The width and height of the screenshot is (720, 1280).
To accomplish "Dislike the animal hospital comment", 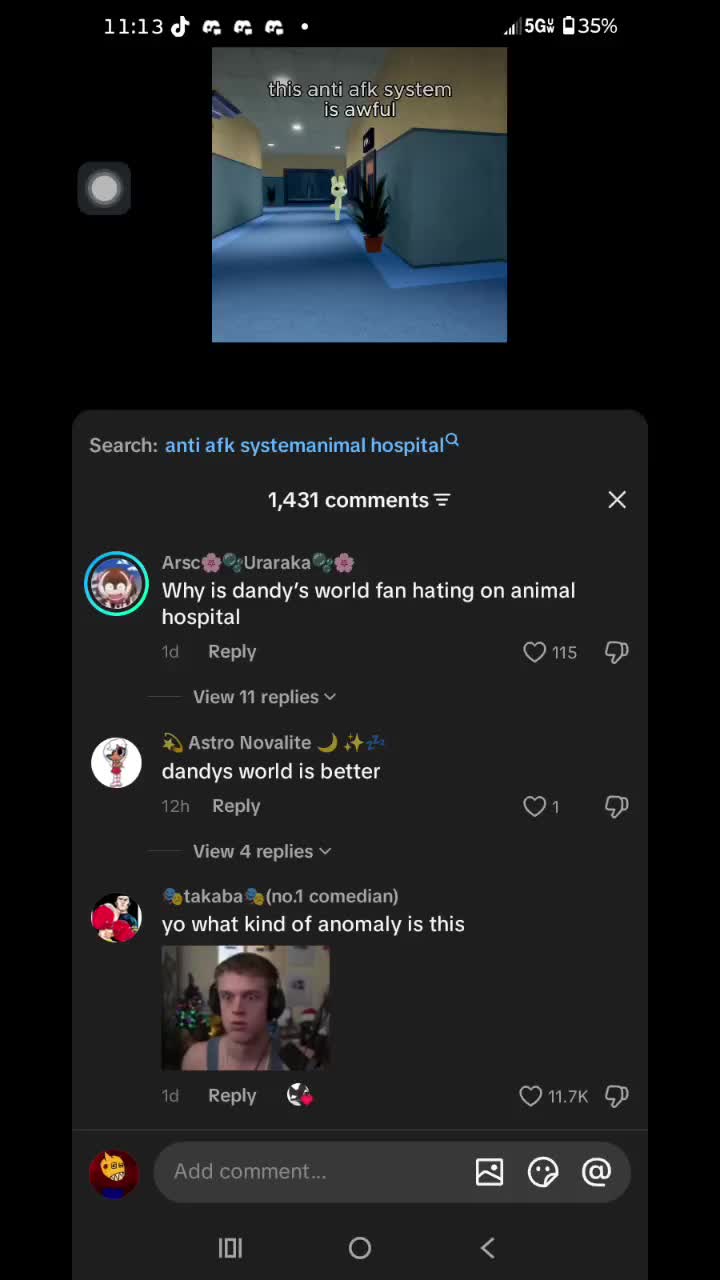I will pyautogui.click(x=616, y=652).
